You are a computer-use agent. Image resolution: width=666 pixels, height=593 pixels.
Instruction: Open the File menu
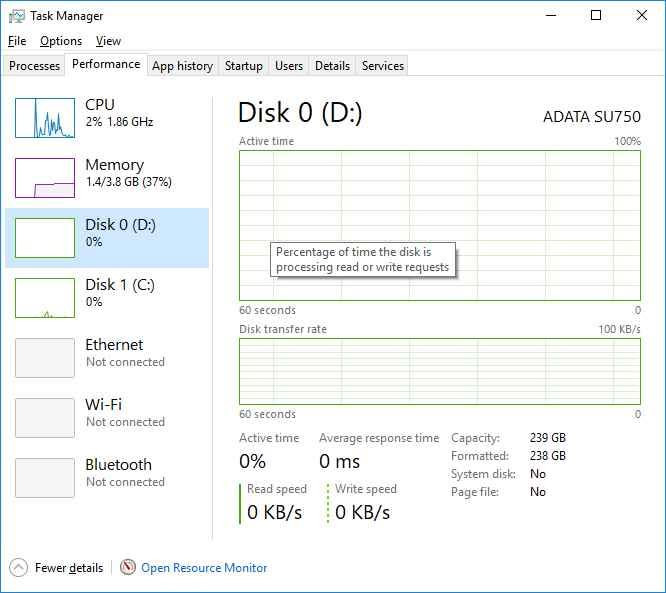17,41
